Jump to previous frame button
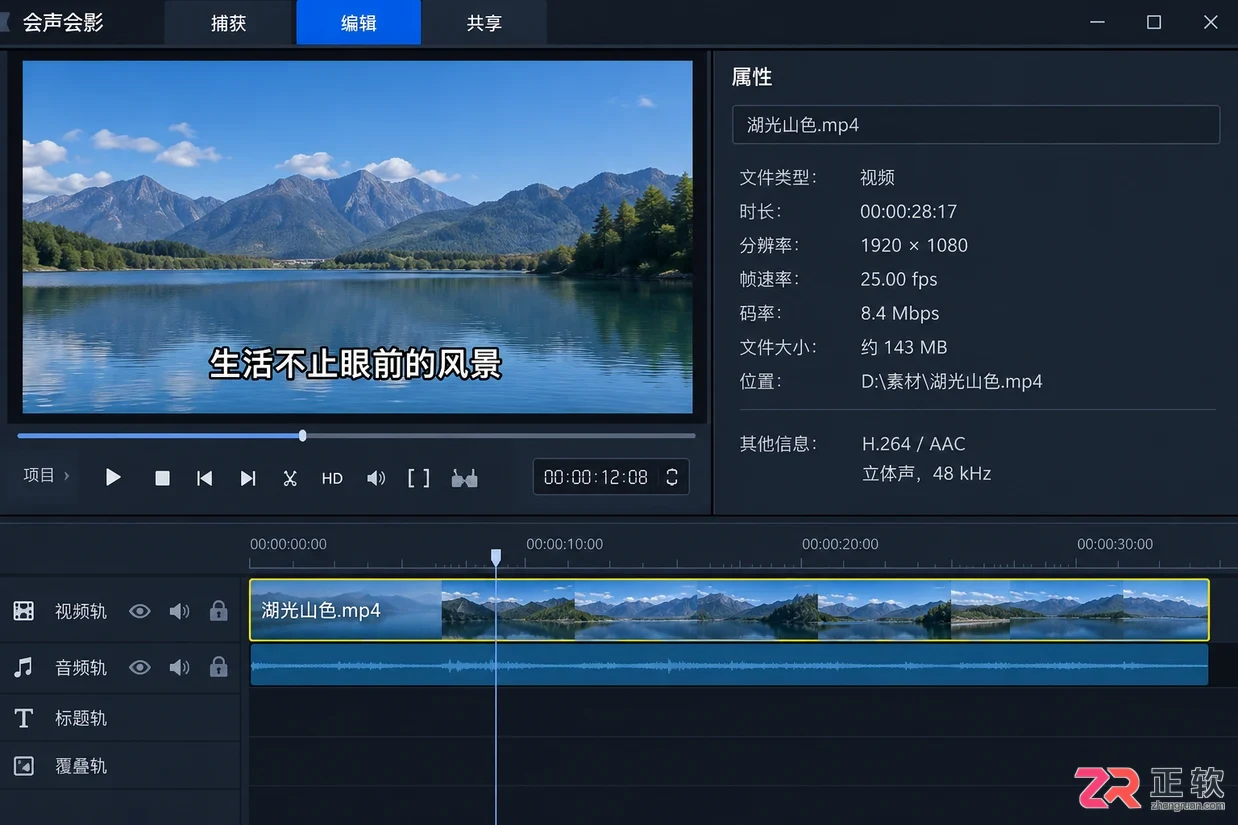The image size is (1238, 825). click(204, 479)
